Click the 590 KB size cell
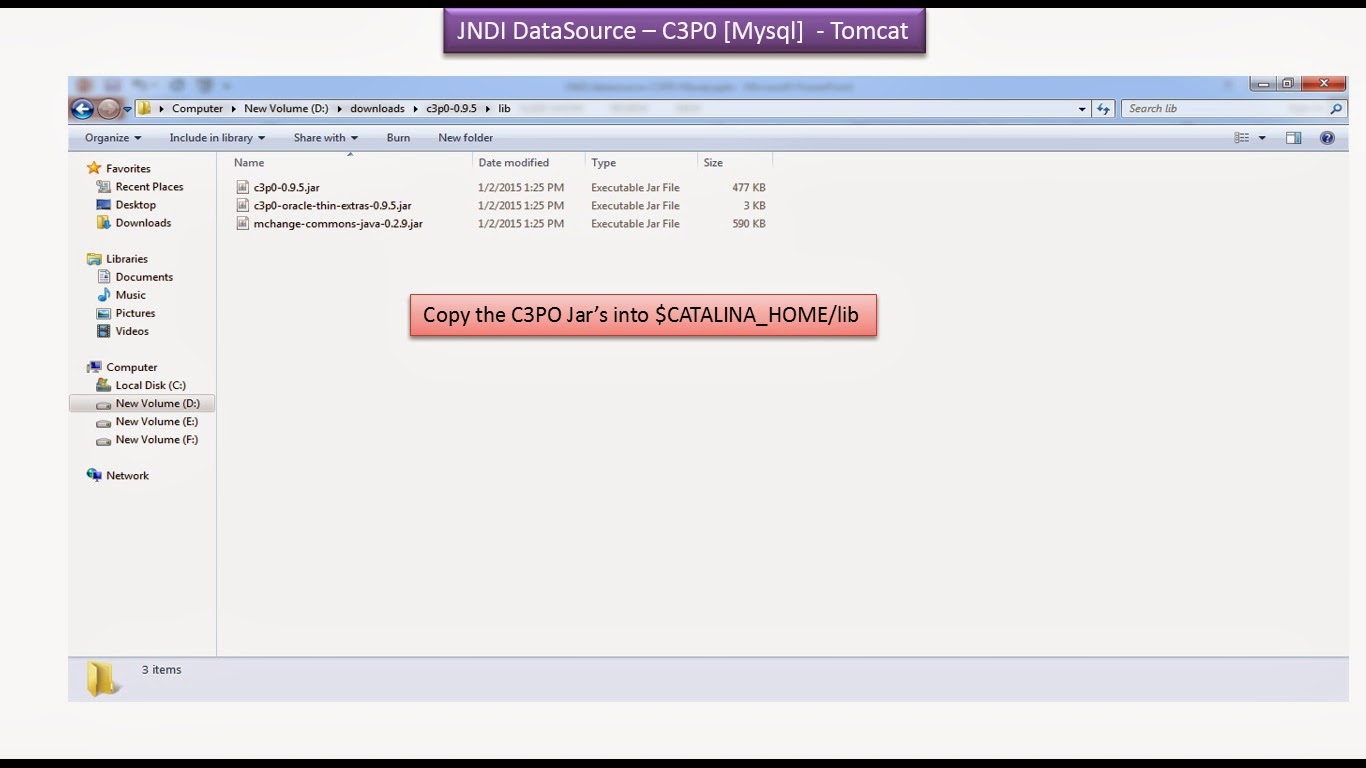Viewport: 1366px width, 768px height. coord(749,223)
